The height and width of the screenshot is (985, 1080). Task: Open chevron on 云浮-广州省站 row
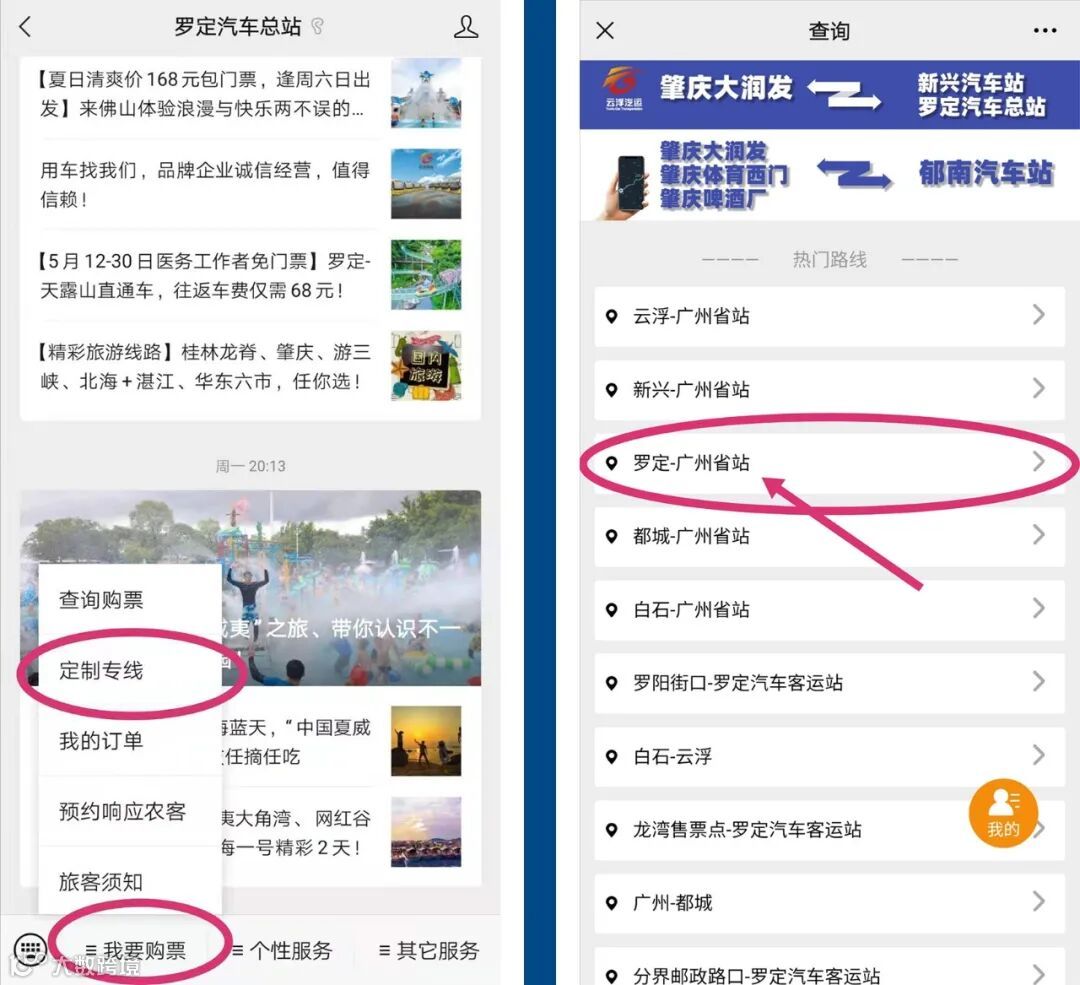(1039, 315)
